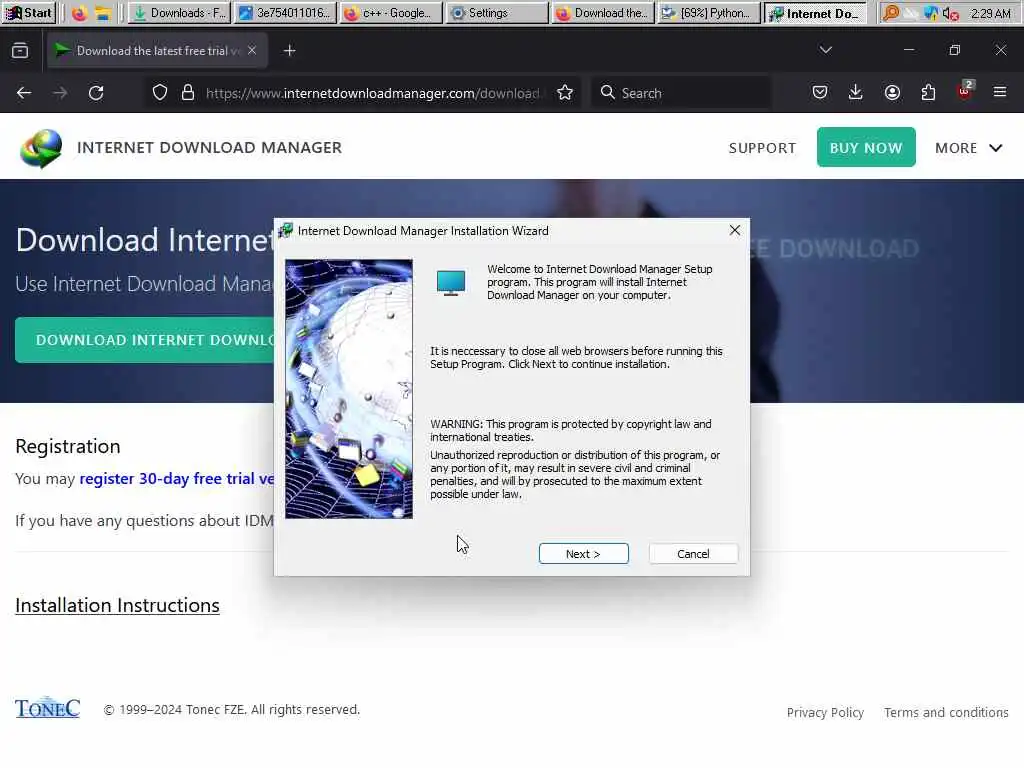Click the INTERNET DOWNLOAD MANAGER site title
The width and height of the screenshot is (1024, 768).
209,148
